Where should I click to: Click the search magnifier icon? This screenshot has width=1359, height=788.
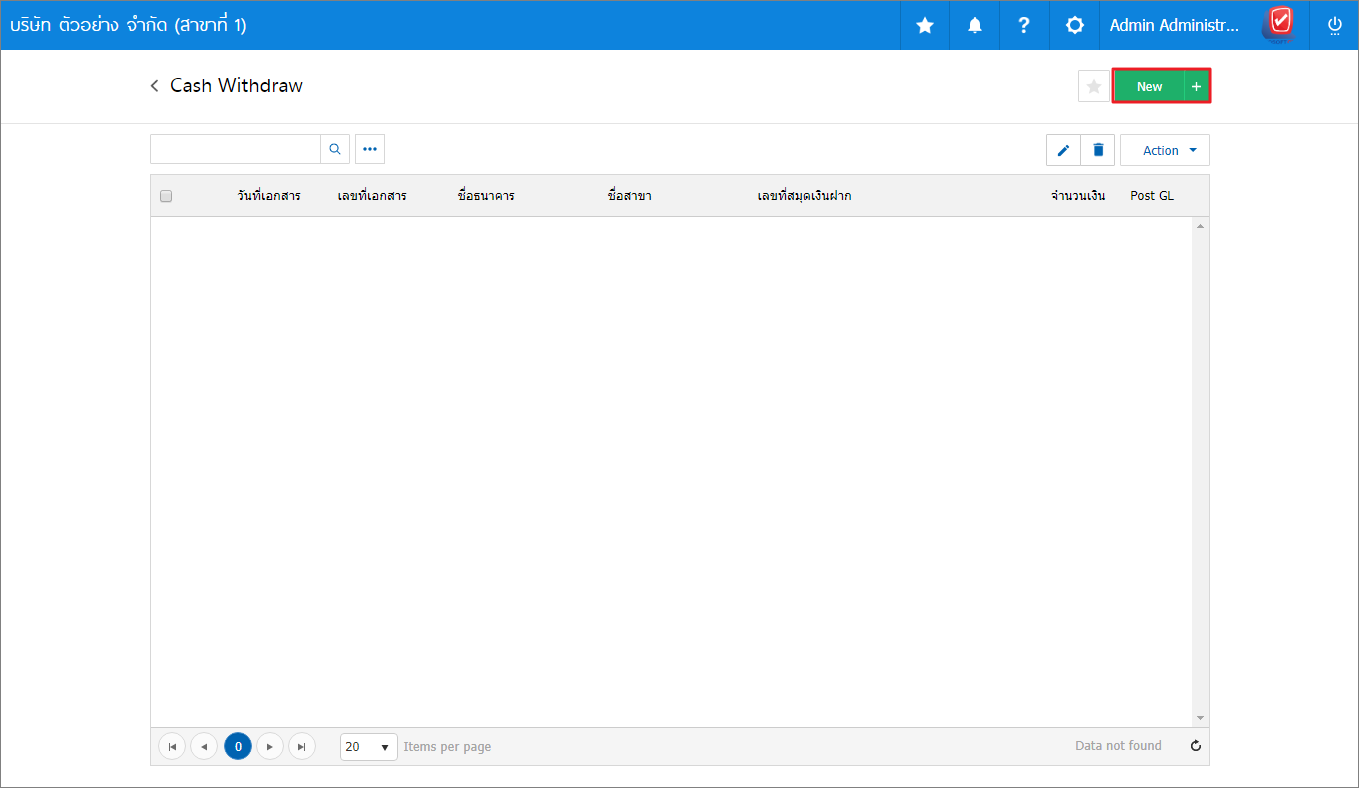[x=335, y=149]
